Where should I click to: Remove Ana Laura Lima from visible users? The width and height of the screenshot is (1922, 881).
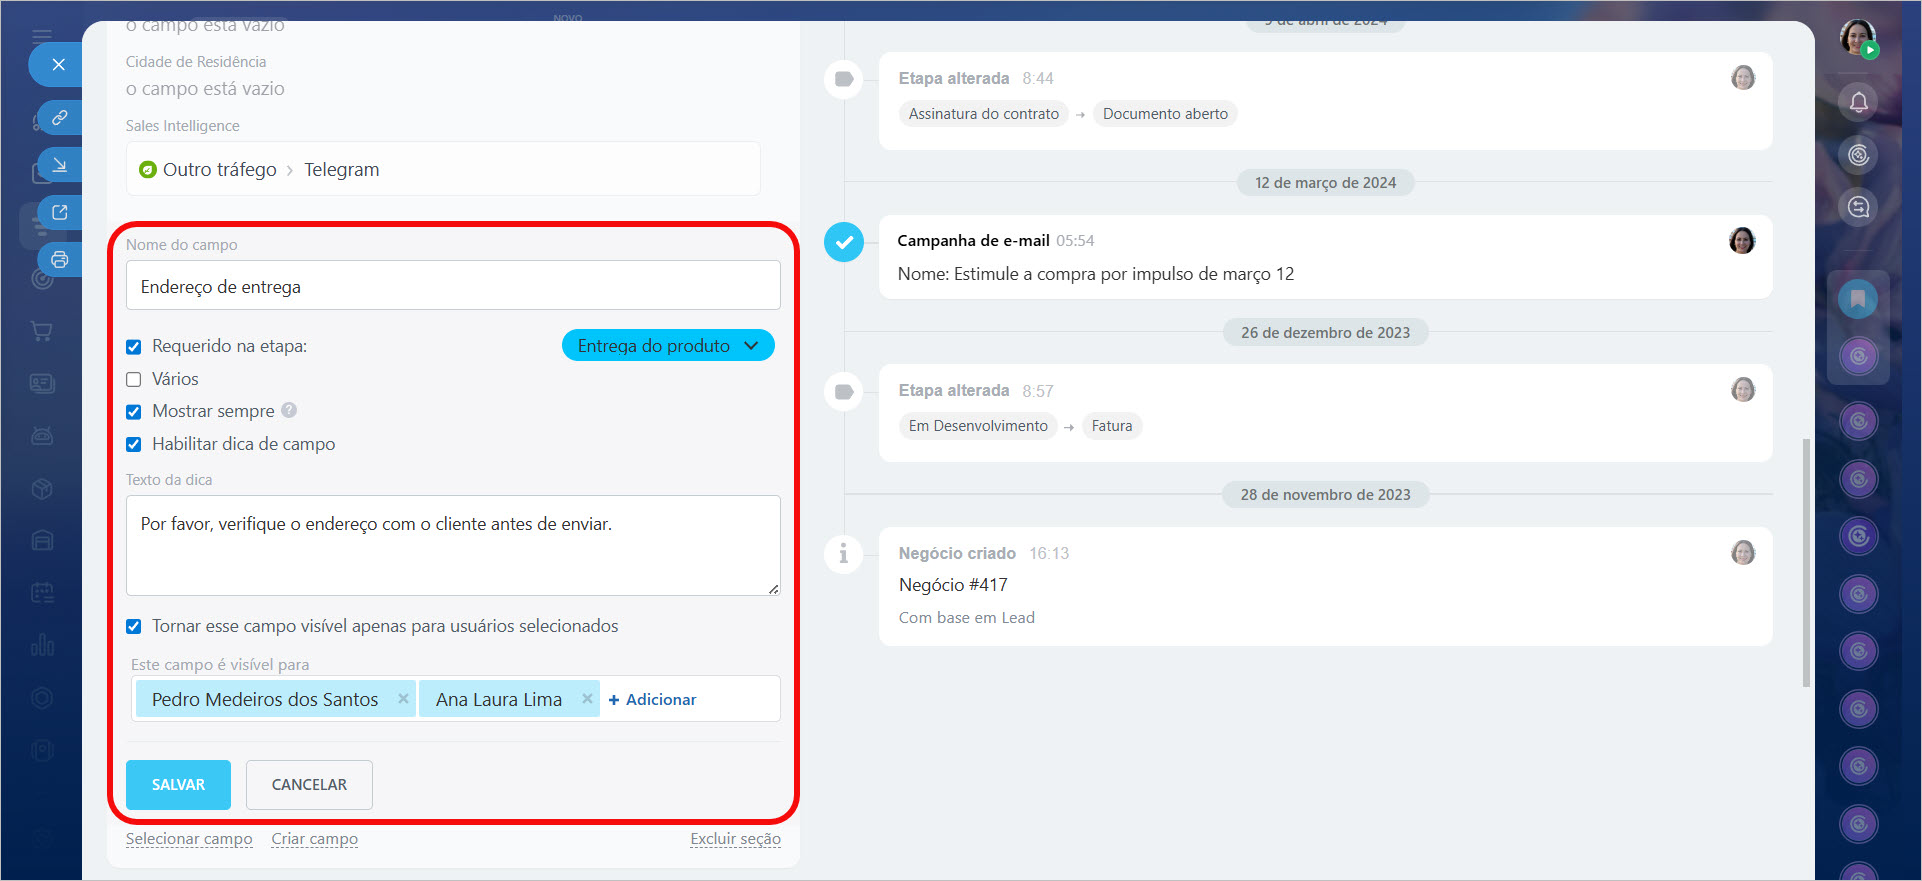(587, 699)
